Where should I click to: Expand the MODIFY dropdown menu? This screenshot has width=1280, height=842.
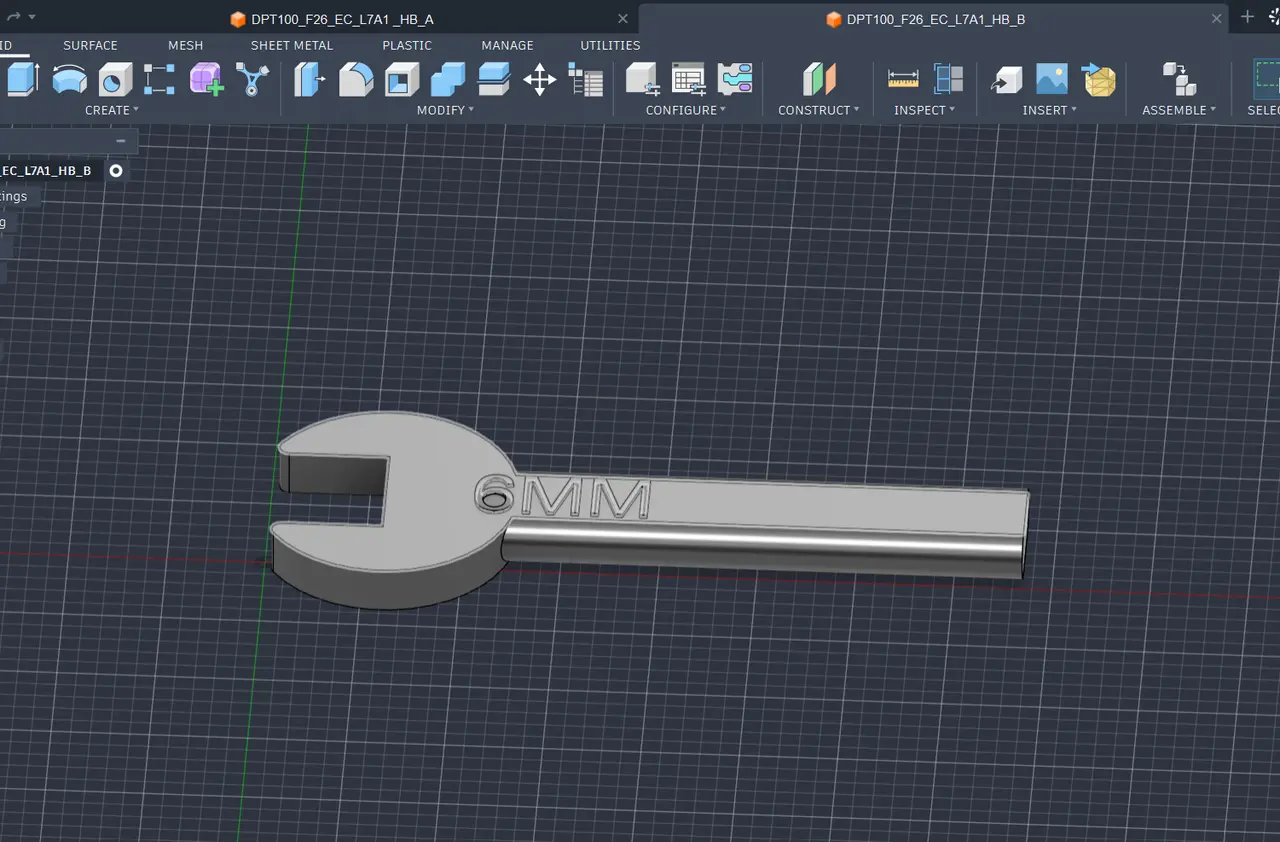point(445,110)
